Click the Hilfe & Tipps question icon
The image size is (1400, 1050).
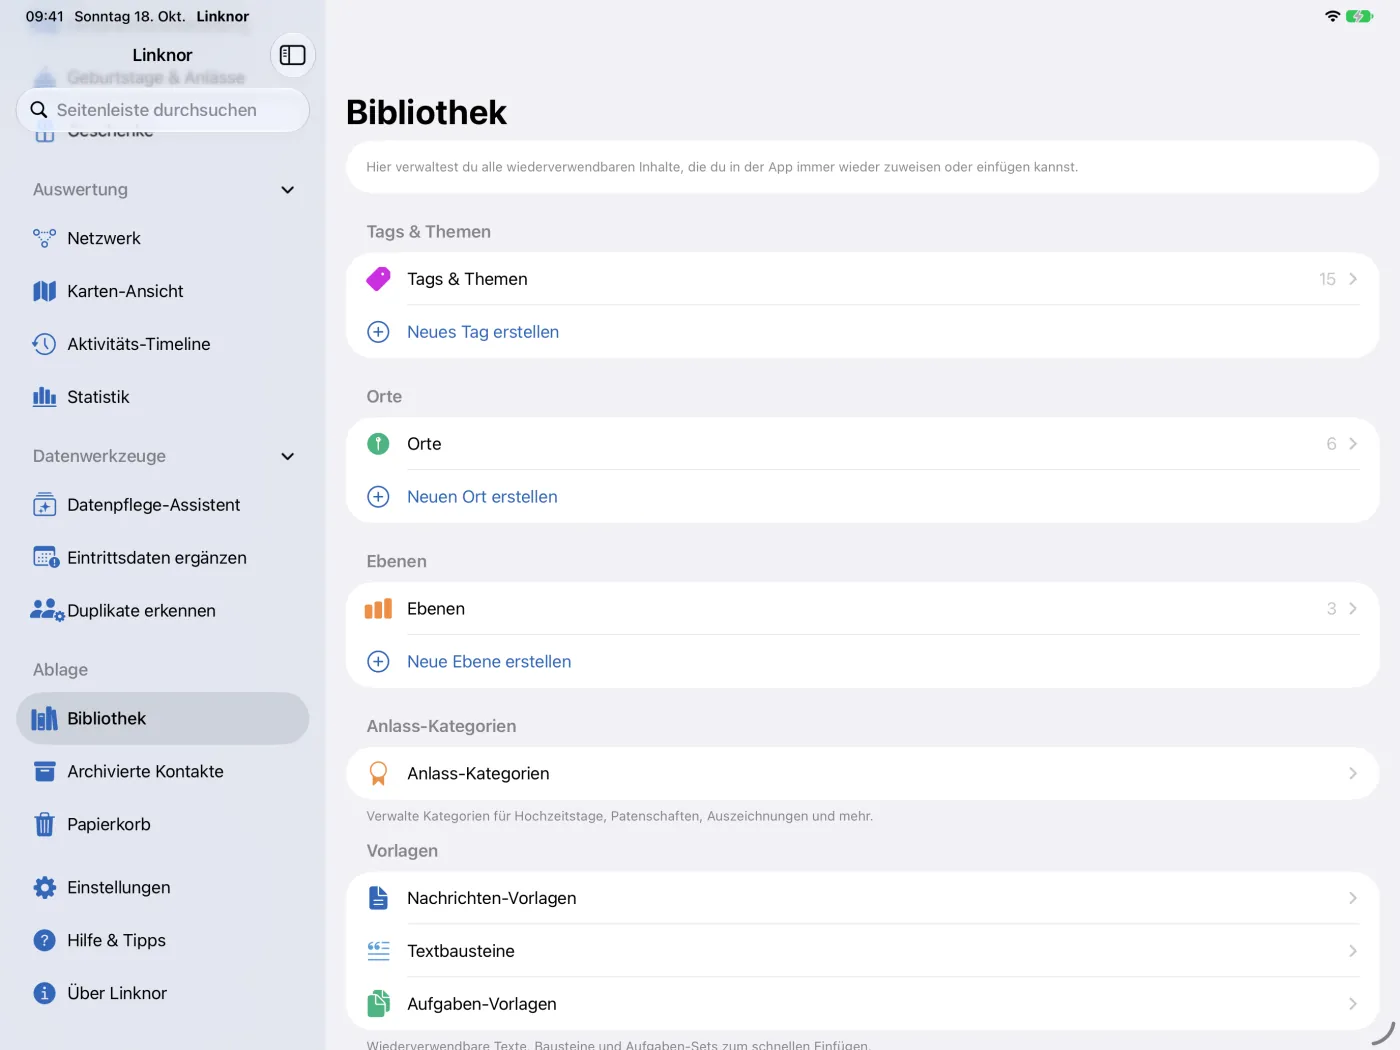tap(44, 940)
